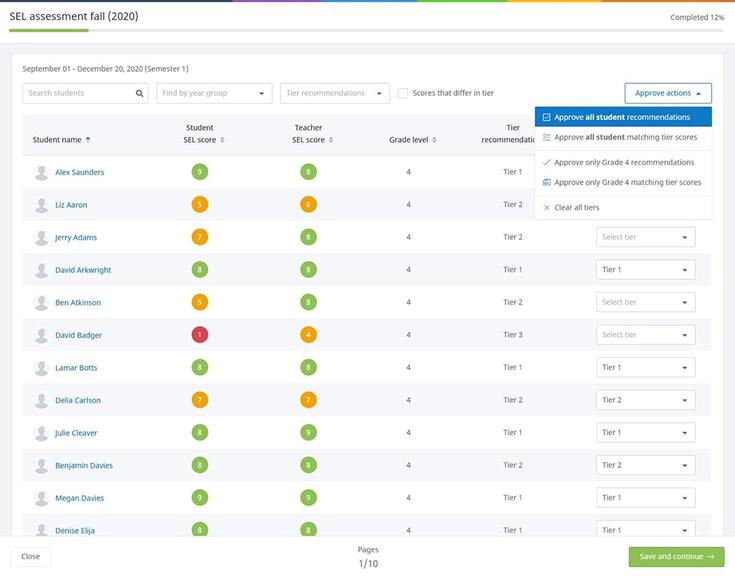Click Liz Aaron's teacher score 6 badge

pos(308,204)
